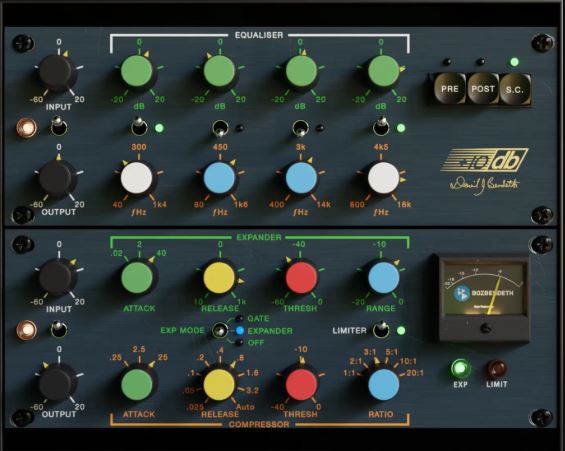This screenshot has width=565, height=451.
Task: Enable the S.C. sidechain button
Action: pos(514,89)
